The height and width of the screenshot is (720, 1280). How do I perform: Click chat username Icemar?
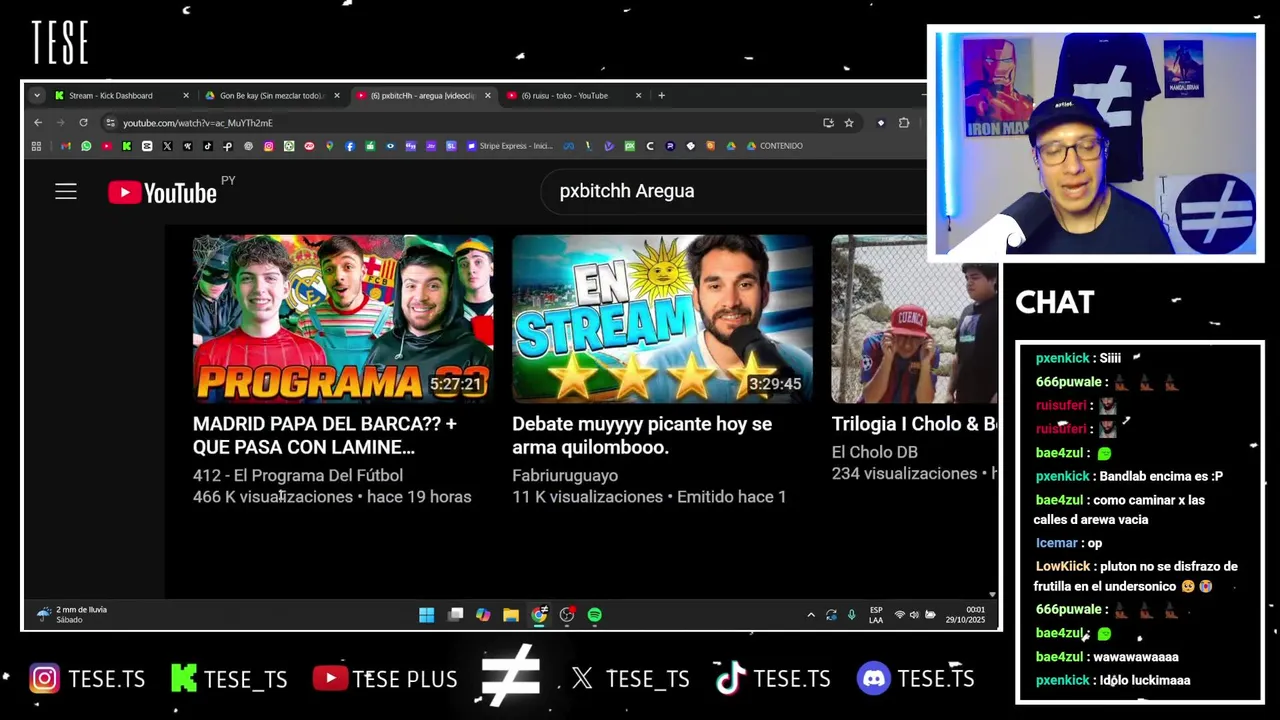(x=1057, y=543)
